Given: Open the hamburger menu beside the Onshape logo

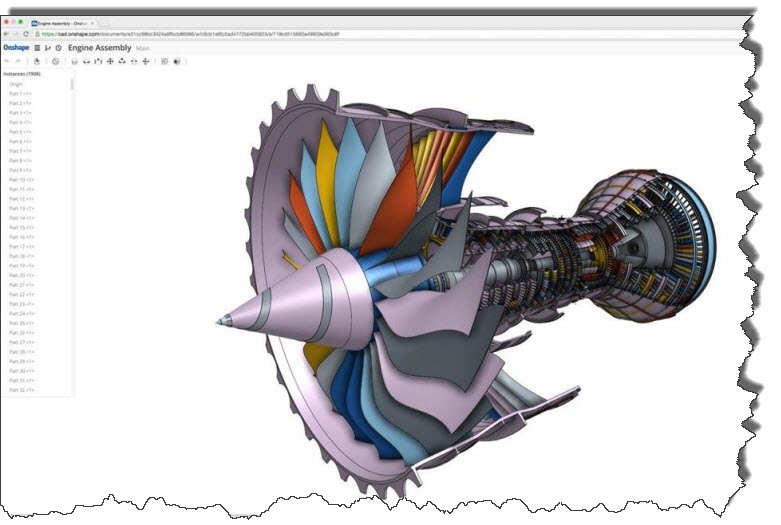Looking at the screenshot, I should tap(37, 47).
